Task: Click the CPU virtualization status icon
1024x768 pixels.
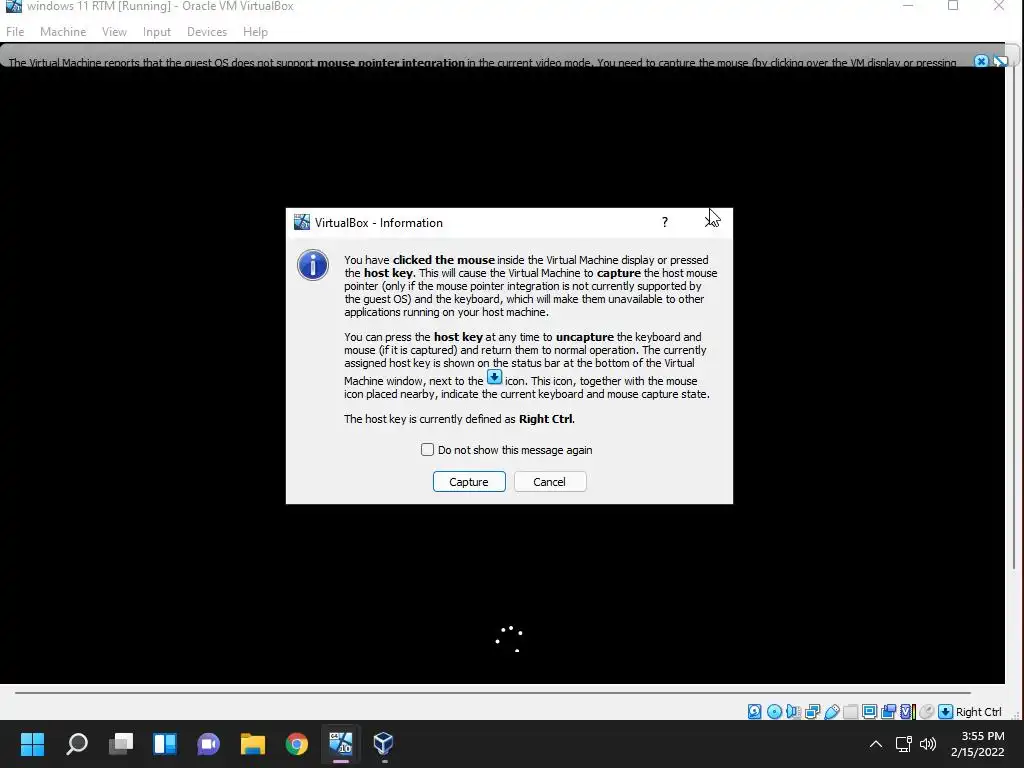Action: [908, 712]
